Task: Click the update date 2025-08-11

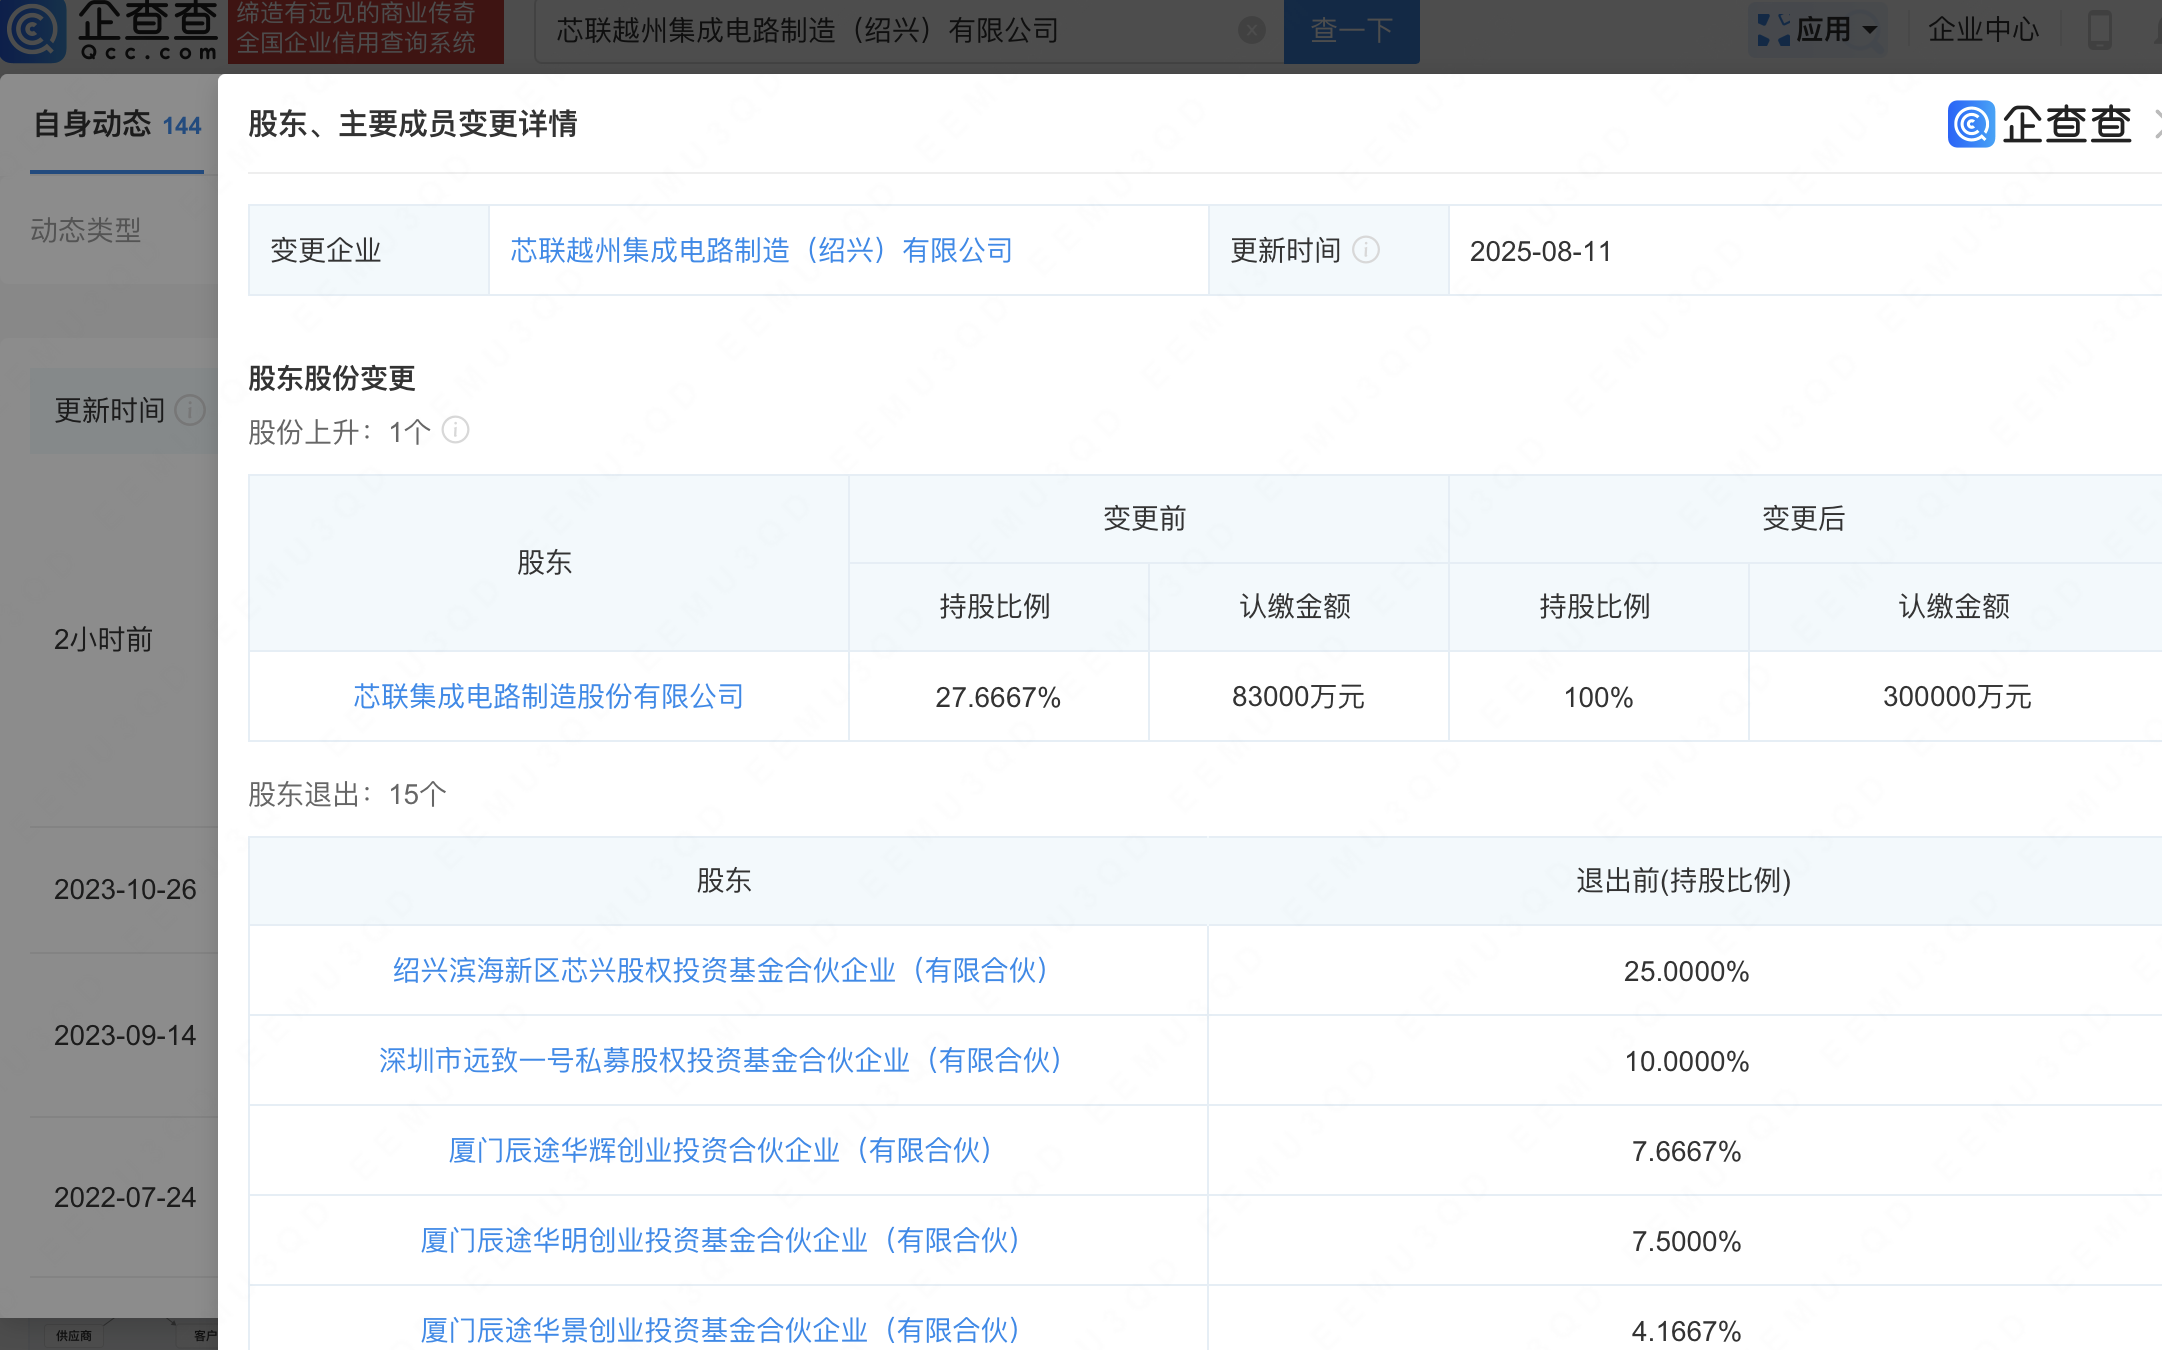Action: coord(1541,251)
